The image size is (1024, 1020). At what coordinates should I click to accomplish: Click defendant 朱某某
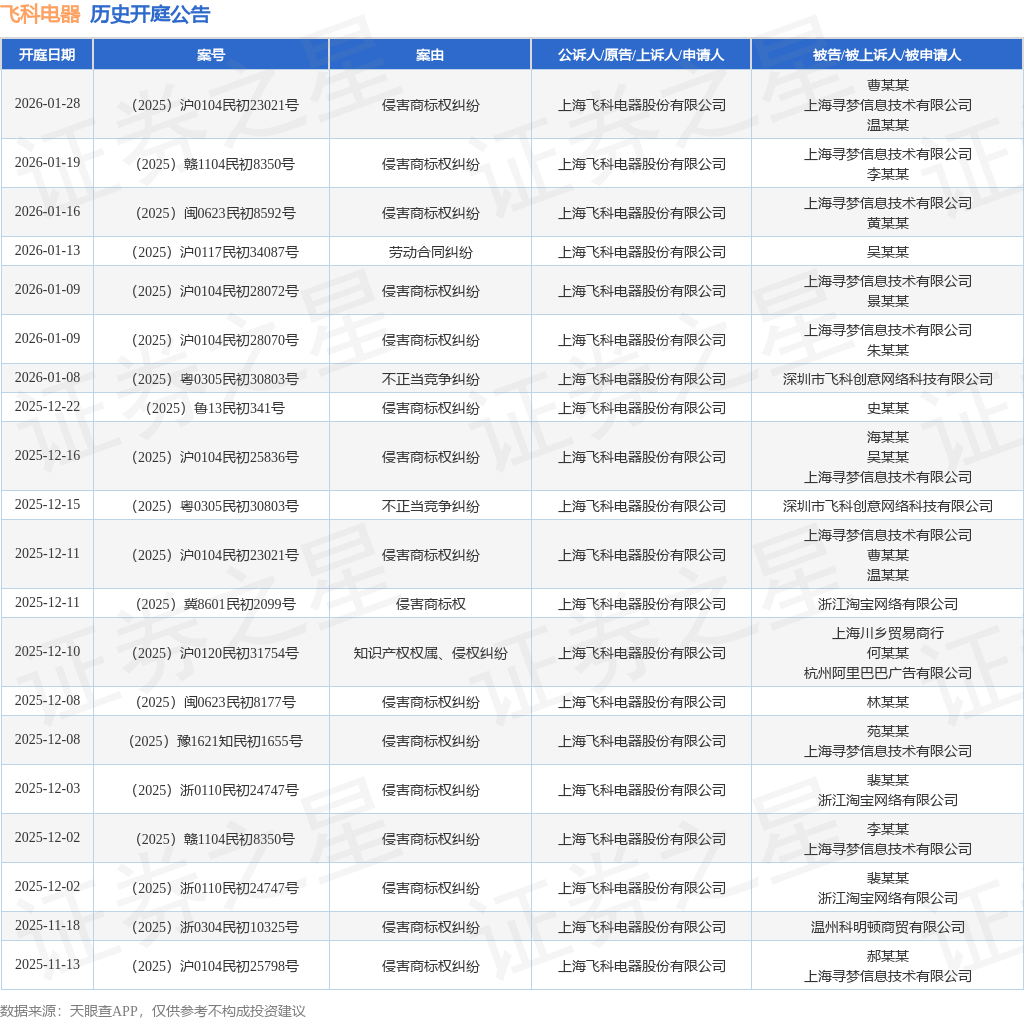pos(888,350)
